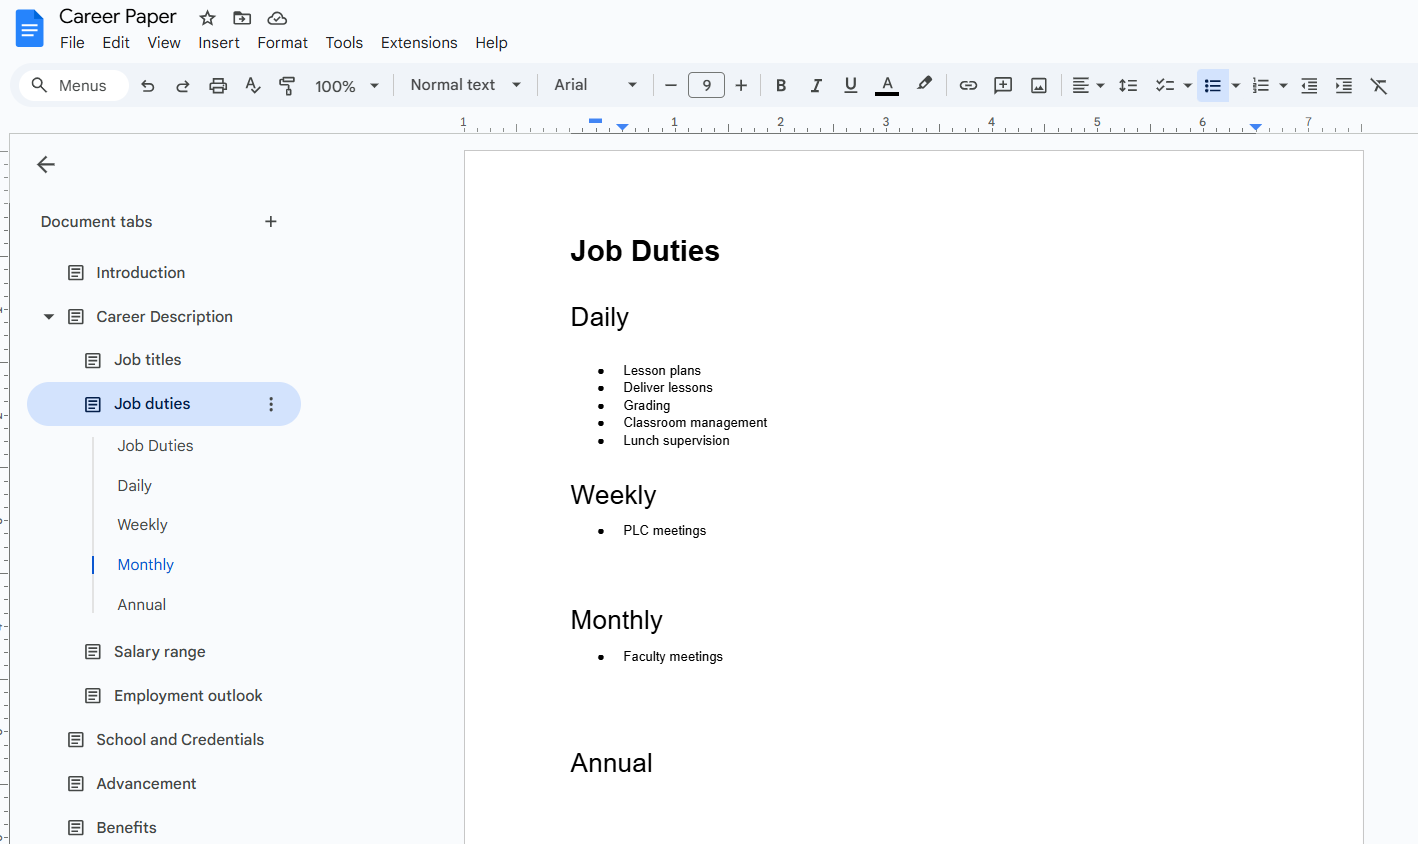Select the paint format tool
Viewport: 1418px width, 844px height.
(x=287, y=86)
